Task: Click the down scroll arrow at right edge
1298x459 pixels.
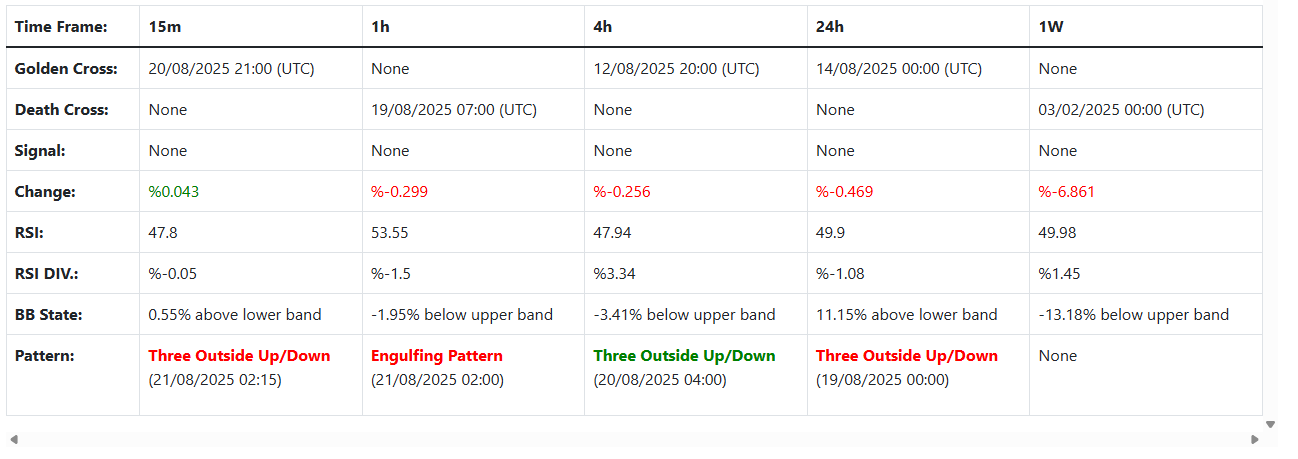Action: (x=1270, y=425)
